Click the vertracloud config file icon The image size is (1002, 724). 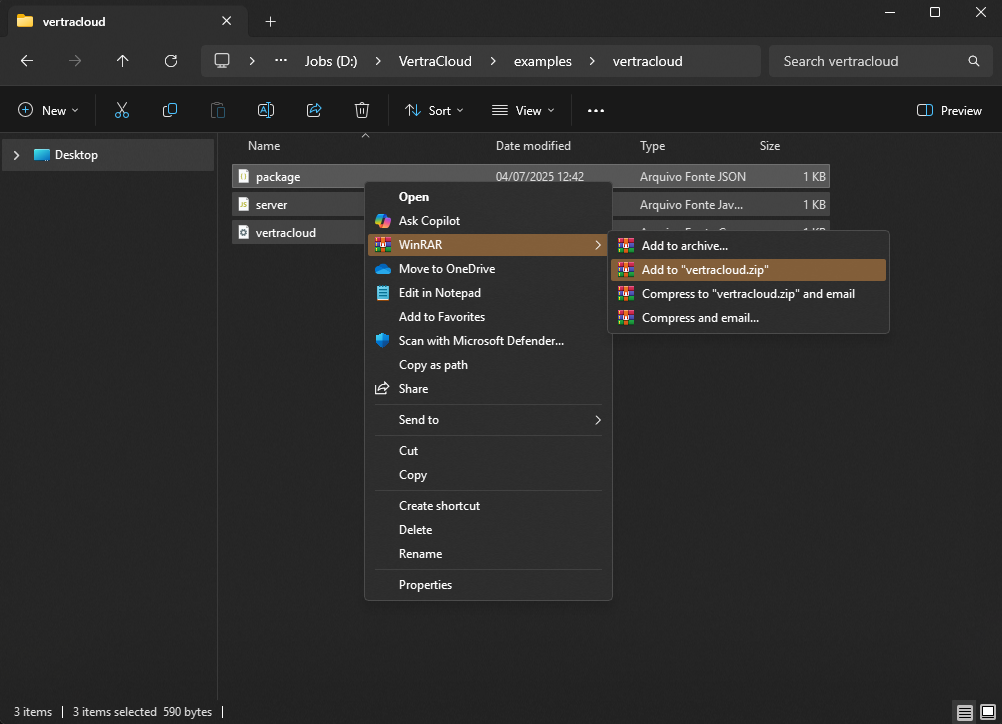click(x=243, y=232)
